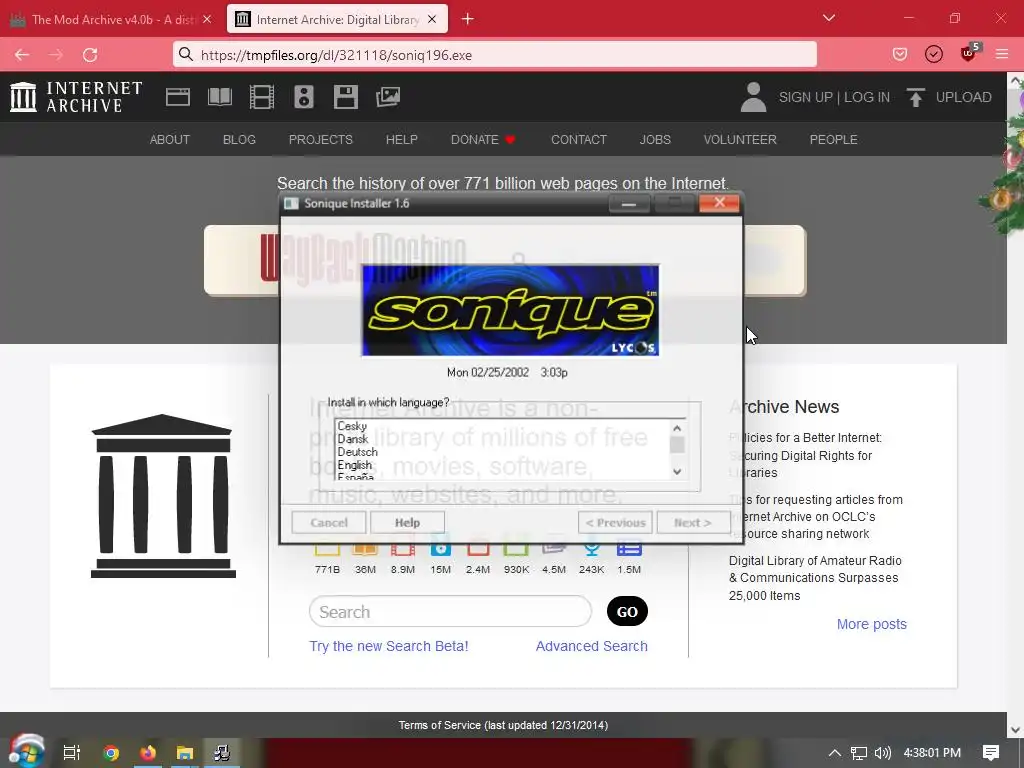Open the JOBS menu item
1024x768 pixels.
[655, 139]
